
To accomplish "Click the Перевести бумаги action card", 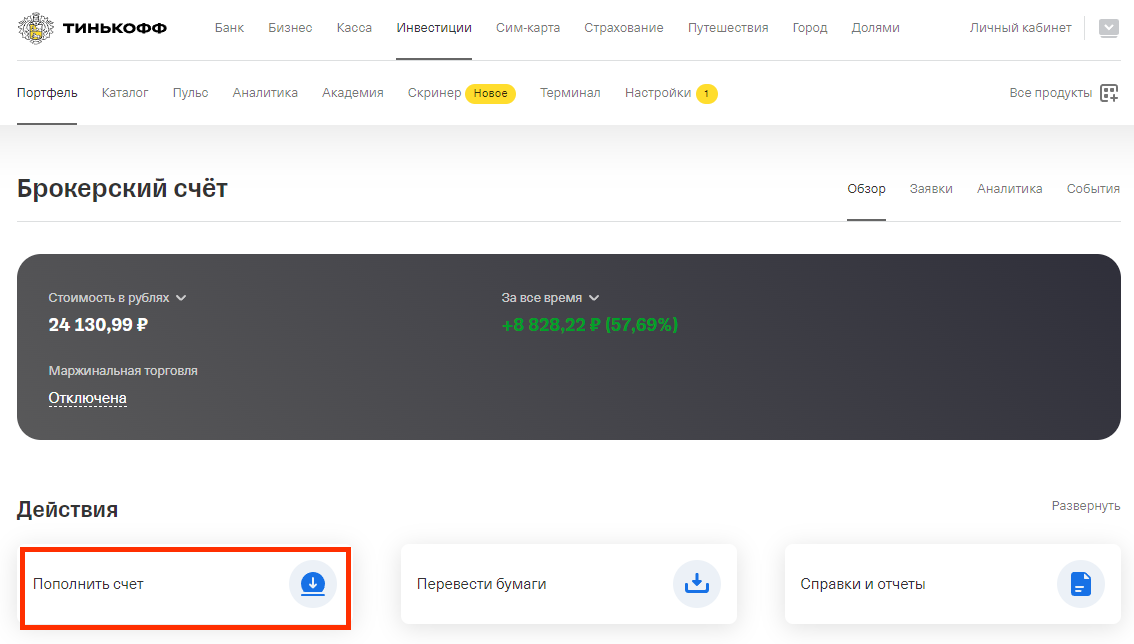I will tap(569, 584).
